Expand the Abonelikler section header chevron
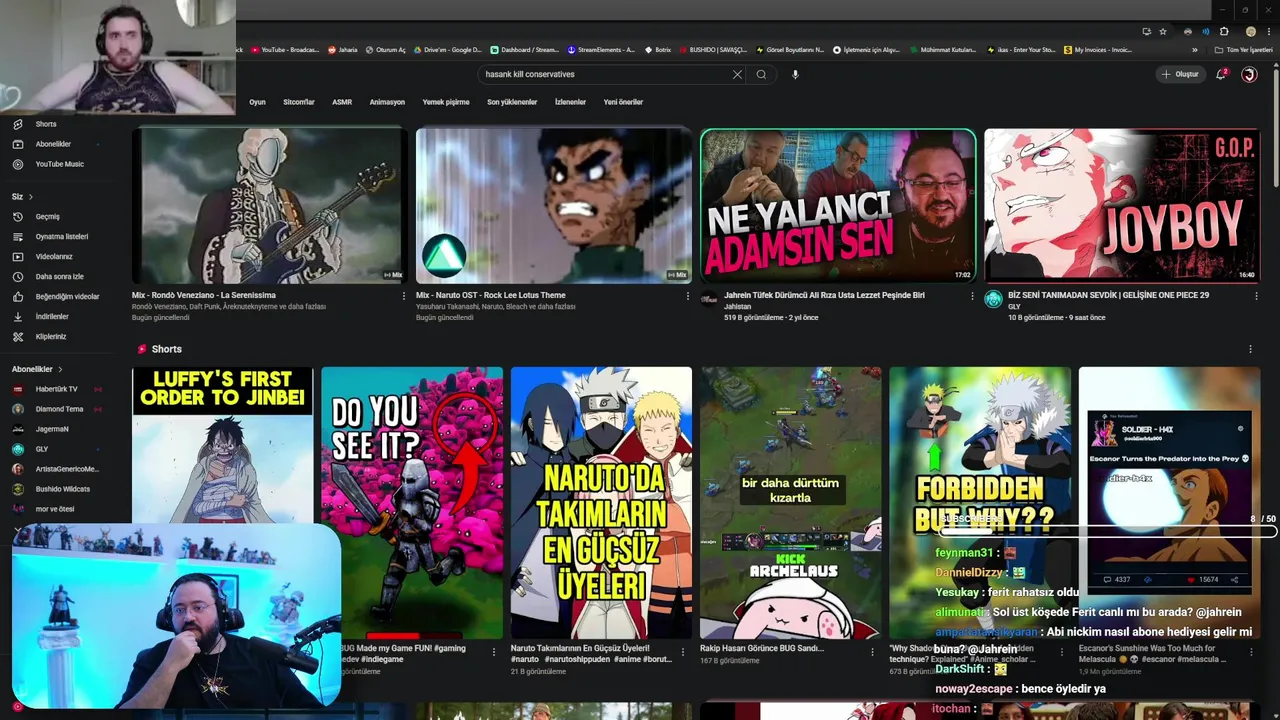The image size is (1280, 720). [60, 369]
